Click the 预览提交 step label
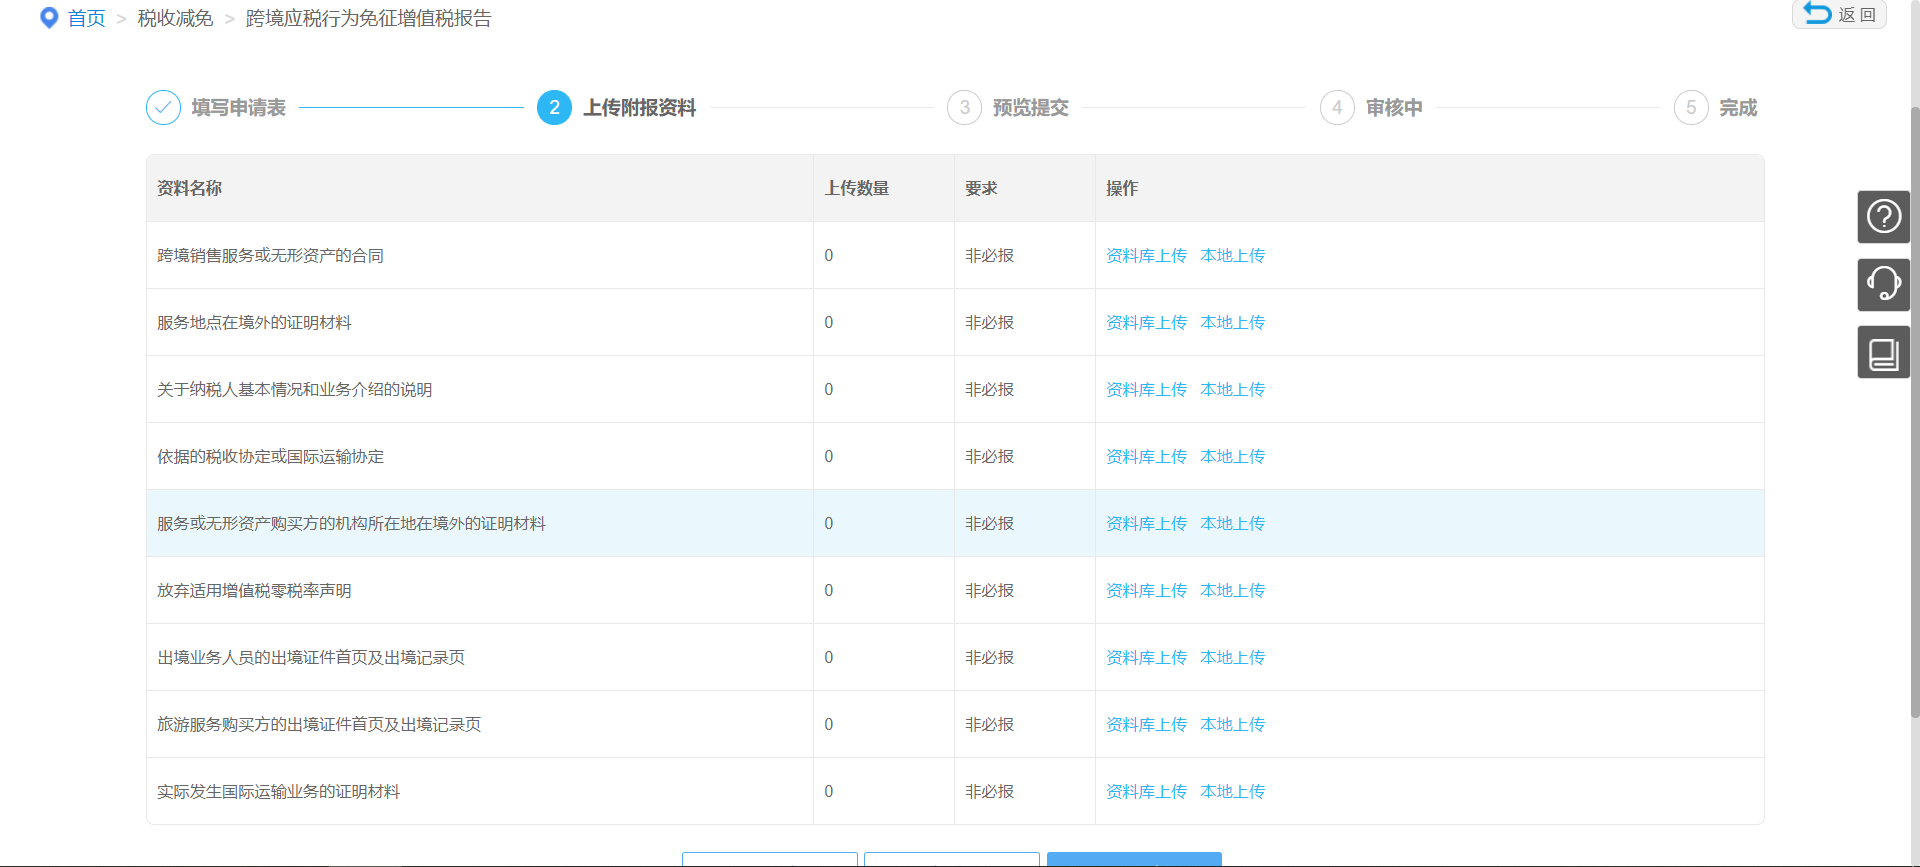This screenshot has width=1920, height=867. point(1030,107)
